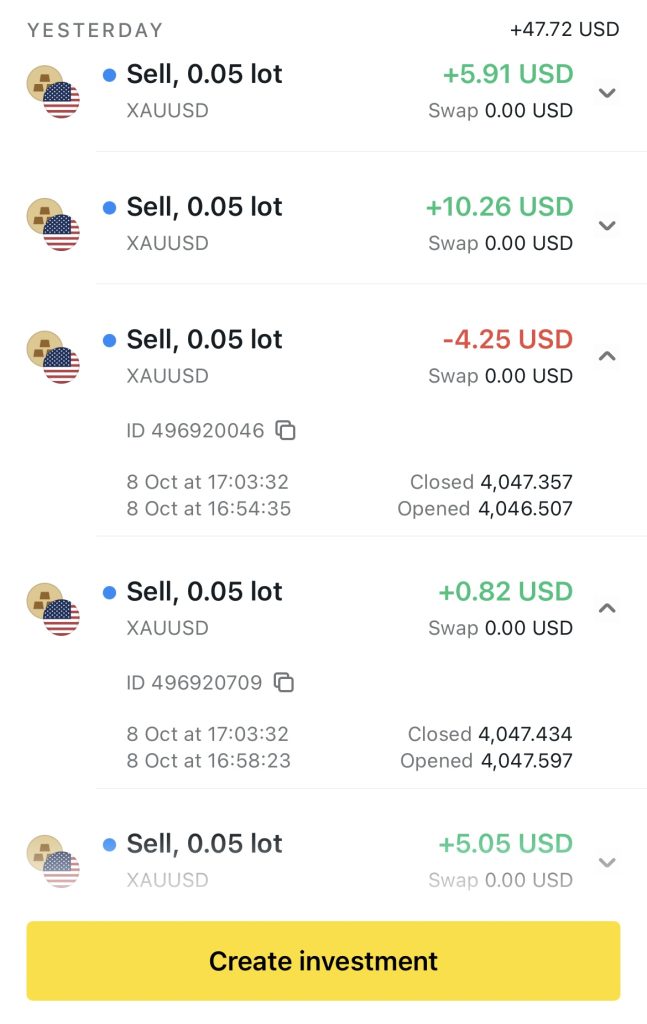
Task: Tap the Sell trade showing -4.25 USD loss
Action: (x=204, y=340)
